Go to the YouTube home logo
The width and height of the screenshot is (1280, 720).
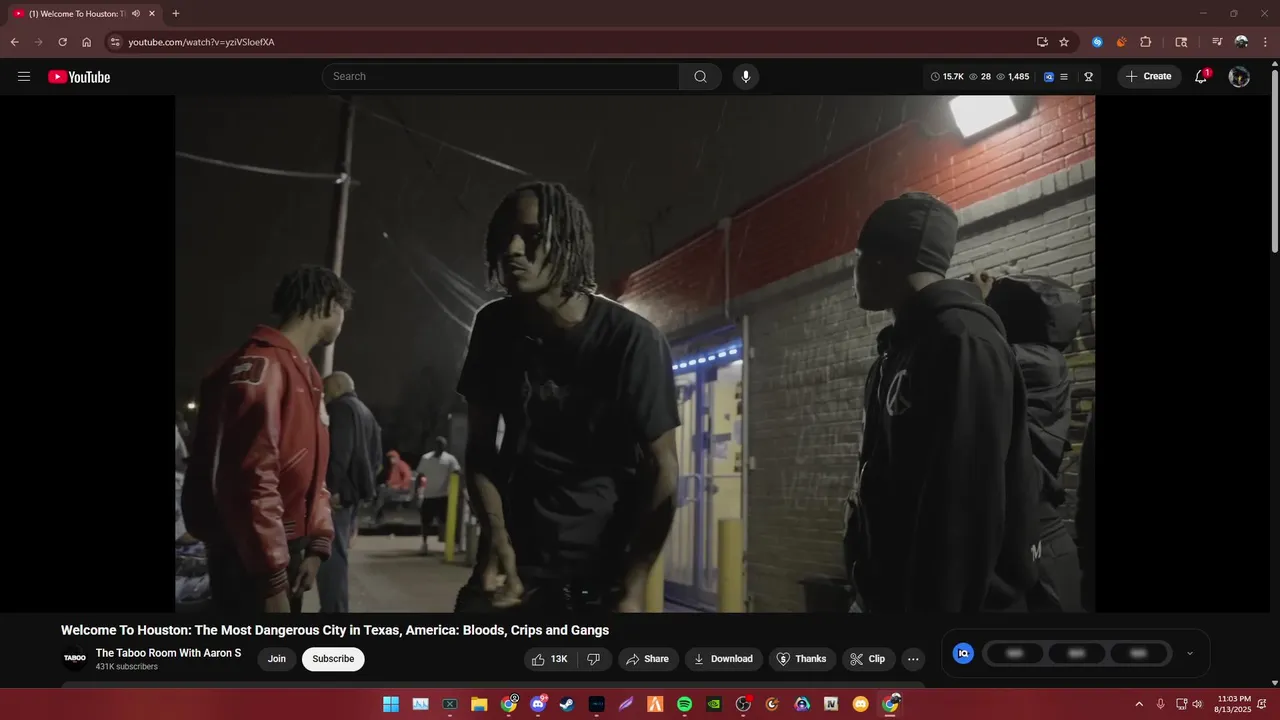click(79, 77)
